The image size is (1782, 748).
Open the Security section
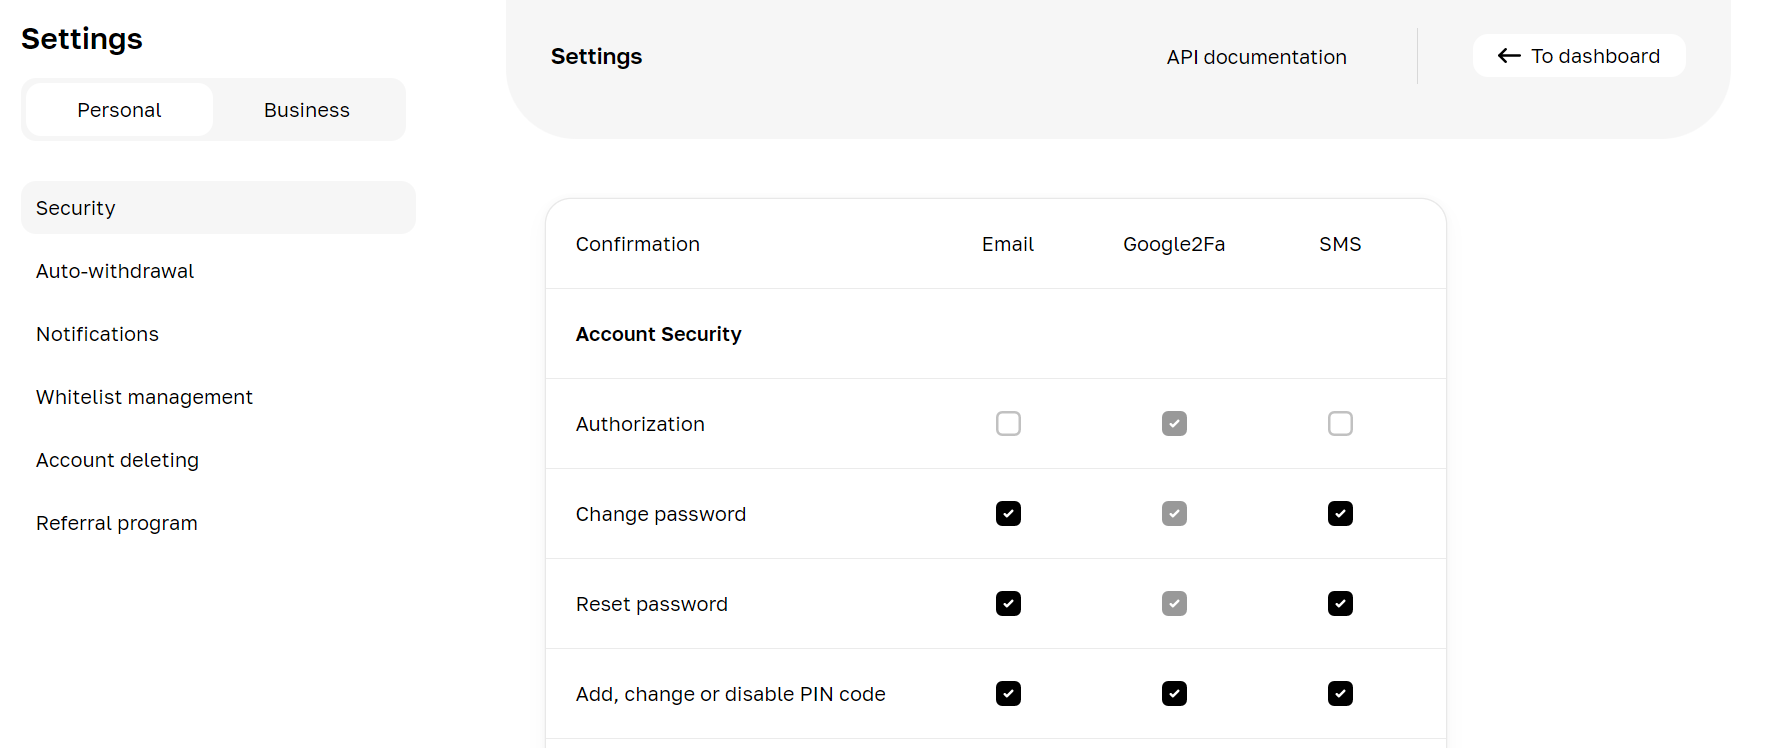pyautogui.click(x=218, y=208)
